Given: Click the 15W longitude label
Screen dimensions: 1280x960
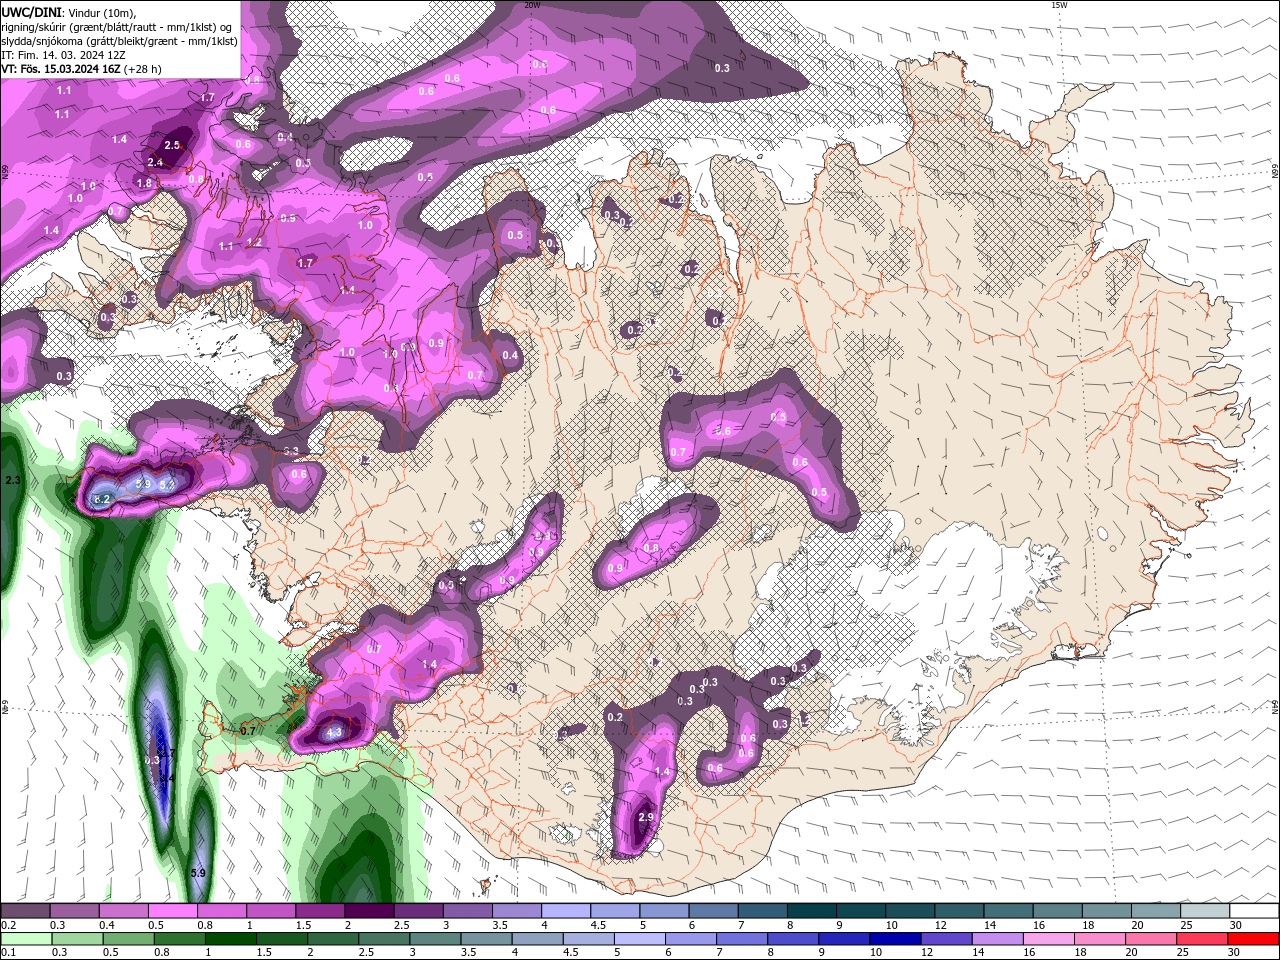Looking at the screenshot, I should pos(1059,5).
